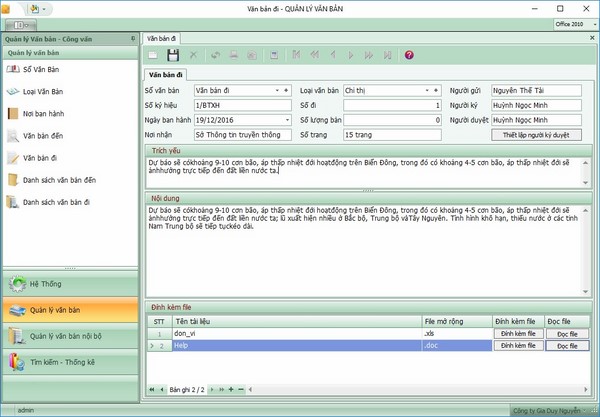This screenshot has width=600, height=417.
Task: Click the purple Help question mark icon
Action: point(409,55)
